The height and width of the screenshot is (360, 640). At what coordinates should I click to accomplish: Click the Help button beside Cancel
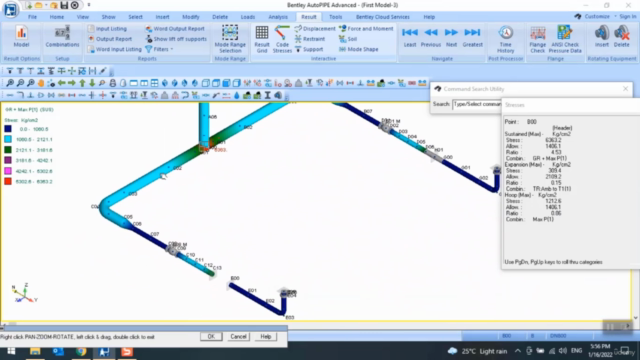click(265, 337)
